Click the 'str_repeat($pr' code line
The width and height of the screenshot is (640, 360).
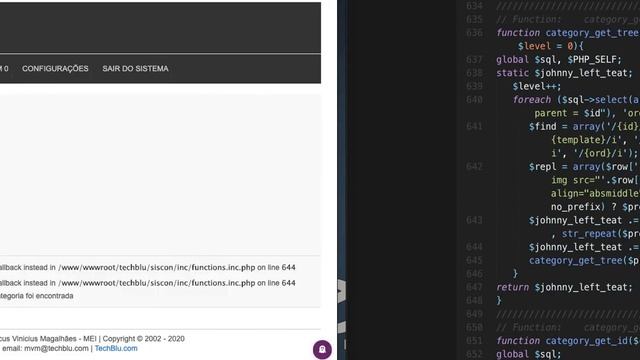point(595,234)
